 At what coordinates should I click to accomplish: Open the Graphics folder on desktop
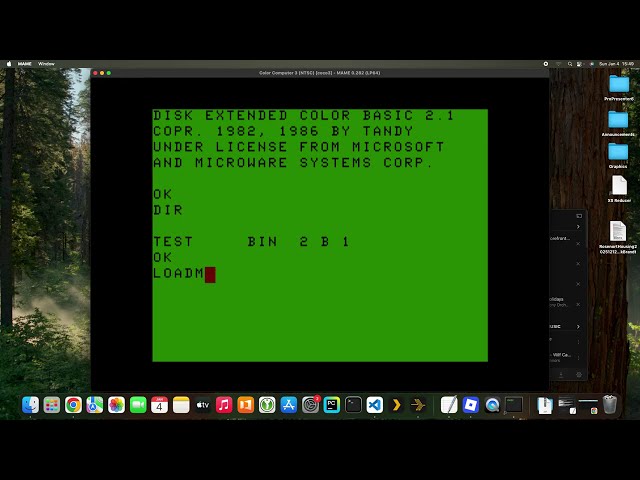tap(618, 152)
